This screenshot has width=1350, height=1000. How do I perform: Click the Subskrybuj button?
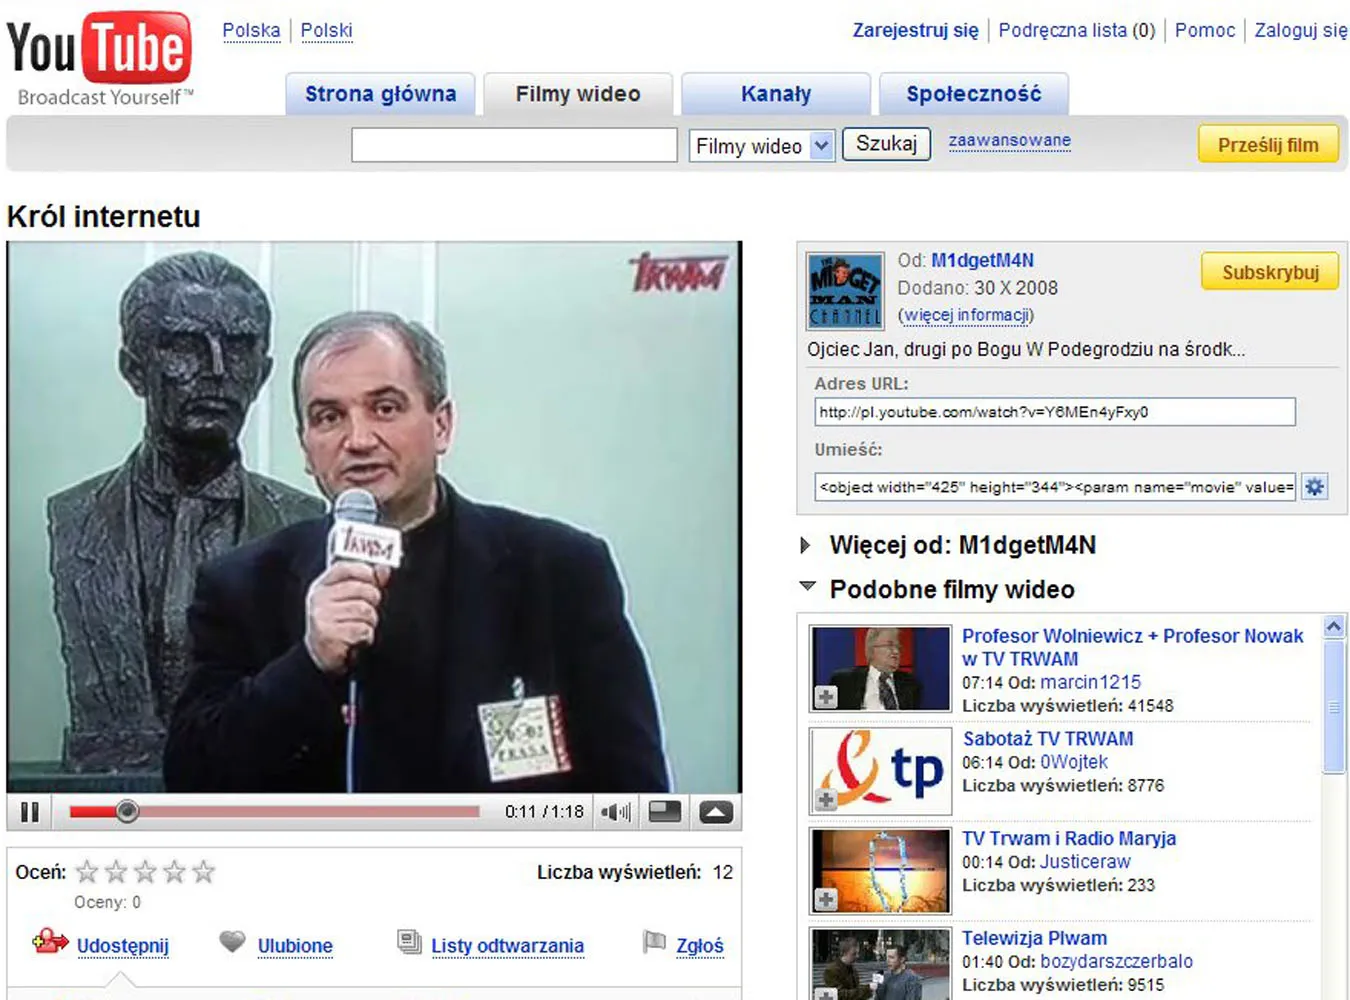pos(1269,272)
